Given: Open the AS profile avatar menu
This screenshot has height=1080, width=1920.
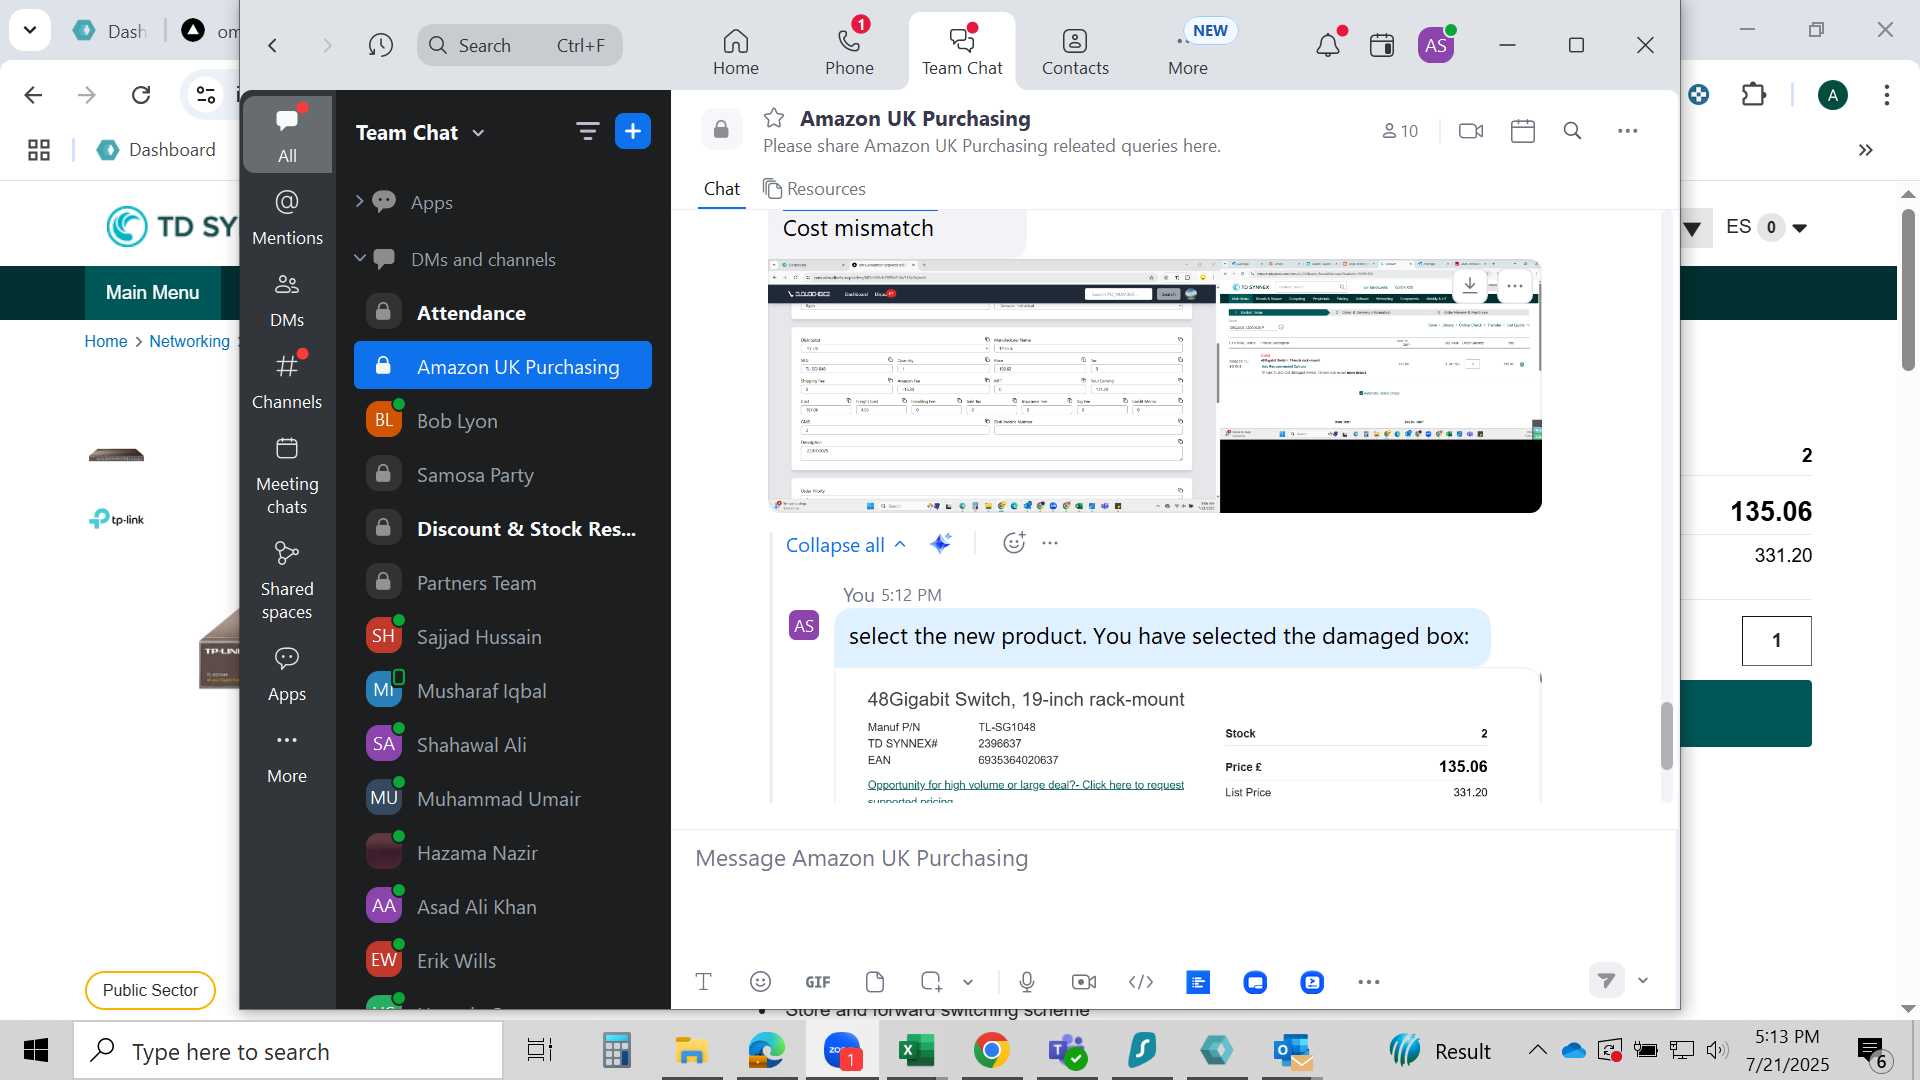Looking at the screenshot, I should tap(1436, 45).
